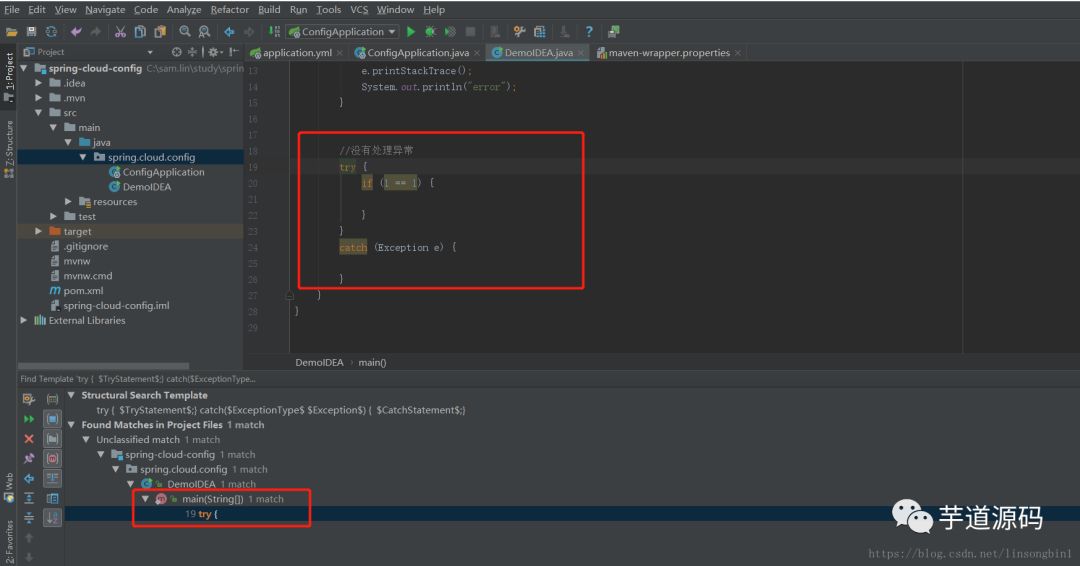
Task: Pin the find results tab
Action: point(29,459)
